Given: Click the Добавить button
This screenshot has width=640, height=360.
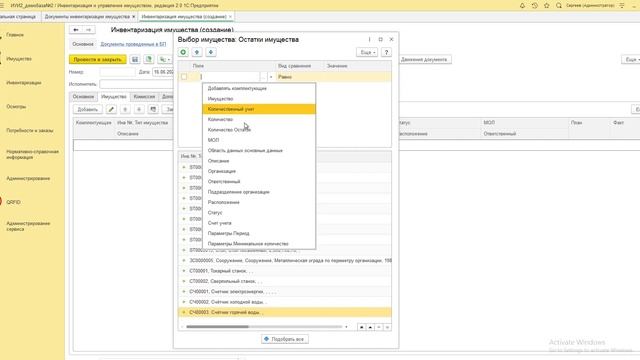Looking at the screenshot, I should tap(87, 109).
